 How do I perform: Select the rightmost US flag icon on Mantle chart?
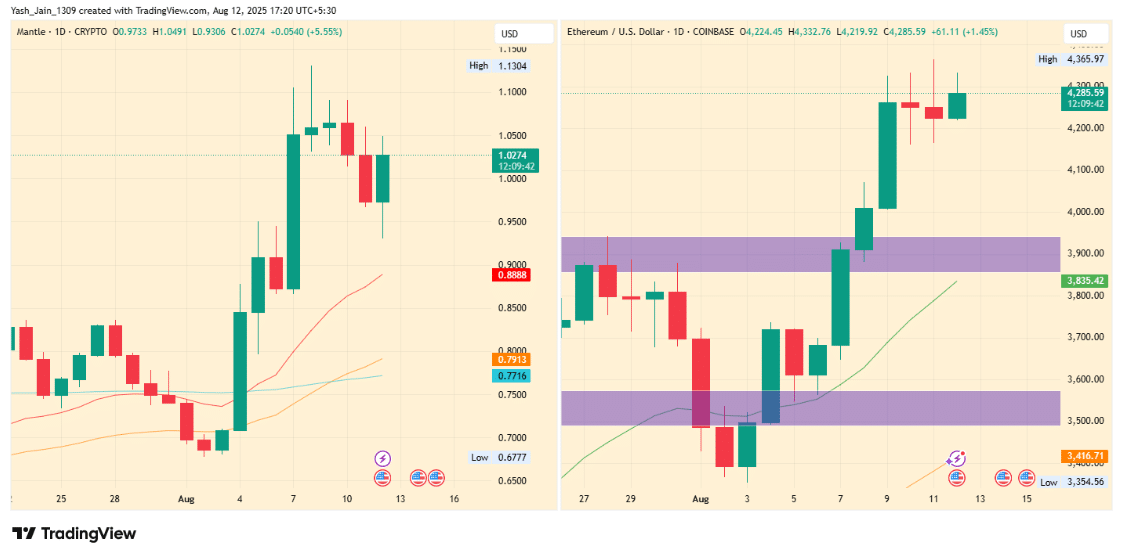[436, 477]
